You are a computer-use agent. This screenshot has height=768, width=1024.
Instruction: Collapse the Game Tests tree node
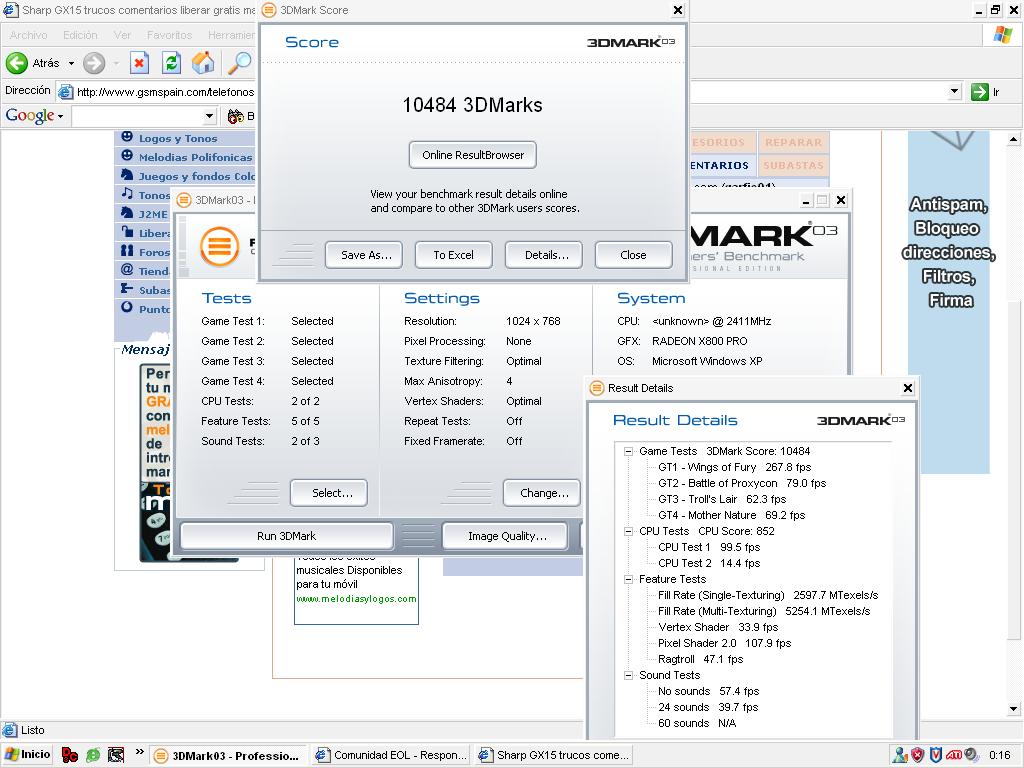(x=629, y=451)
